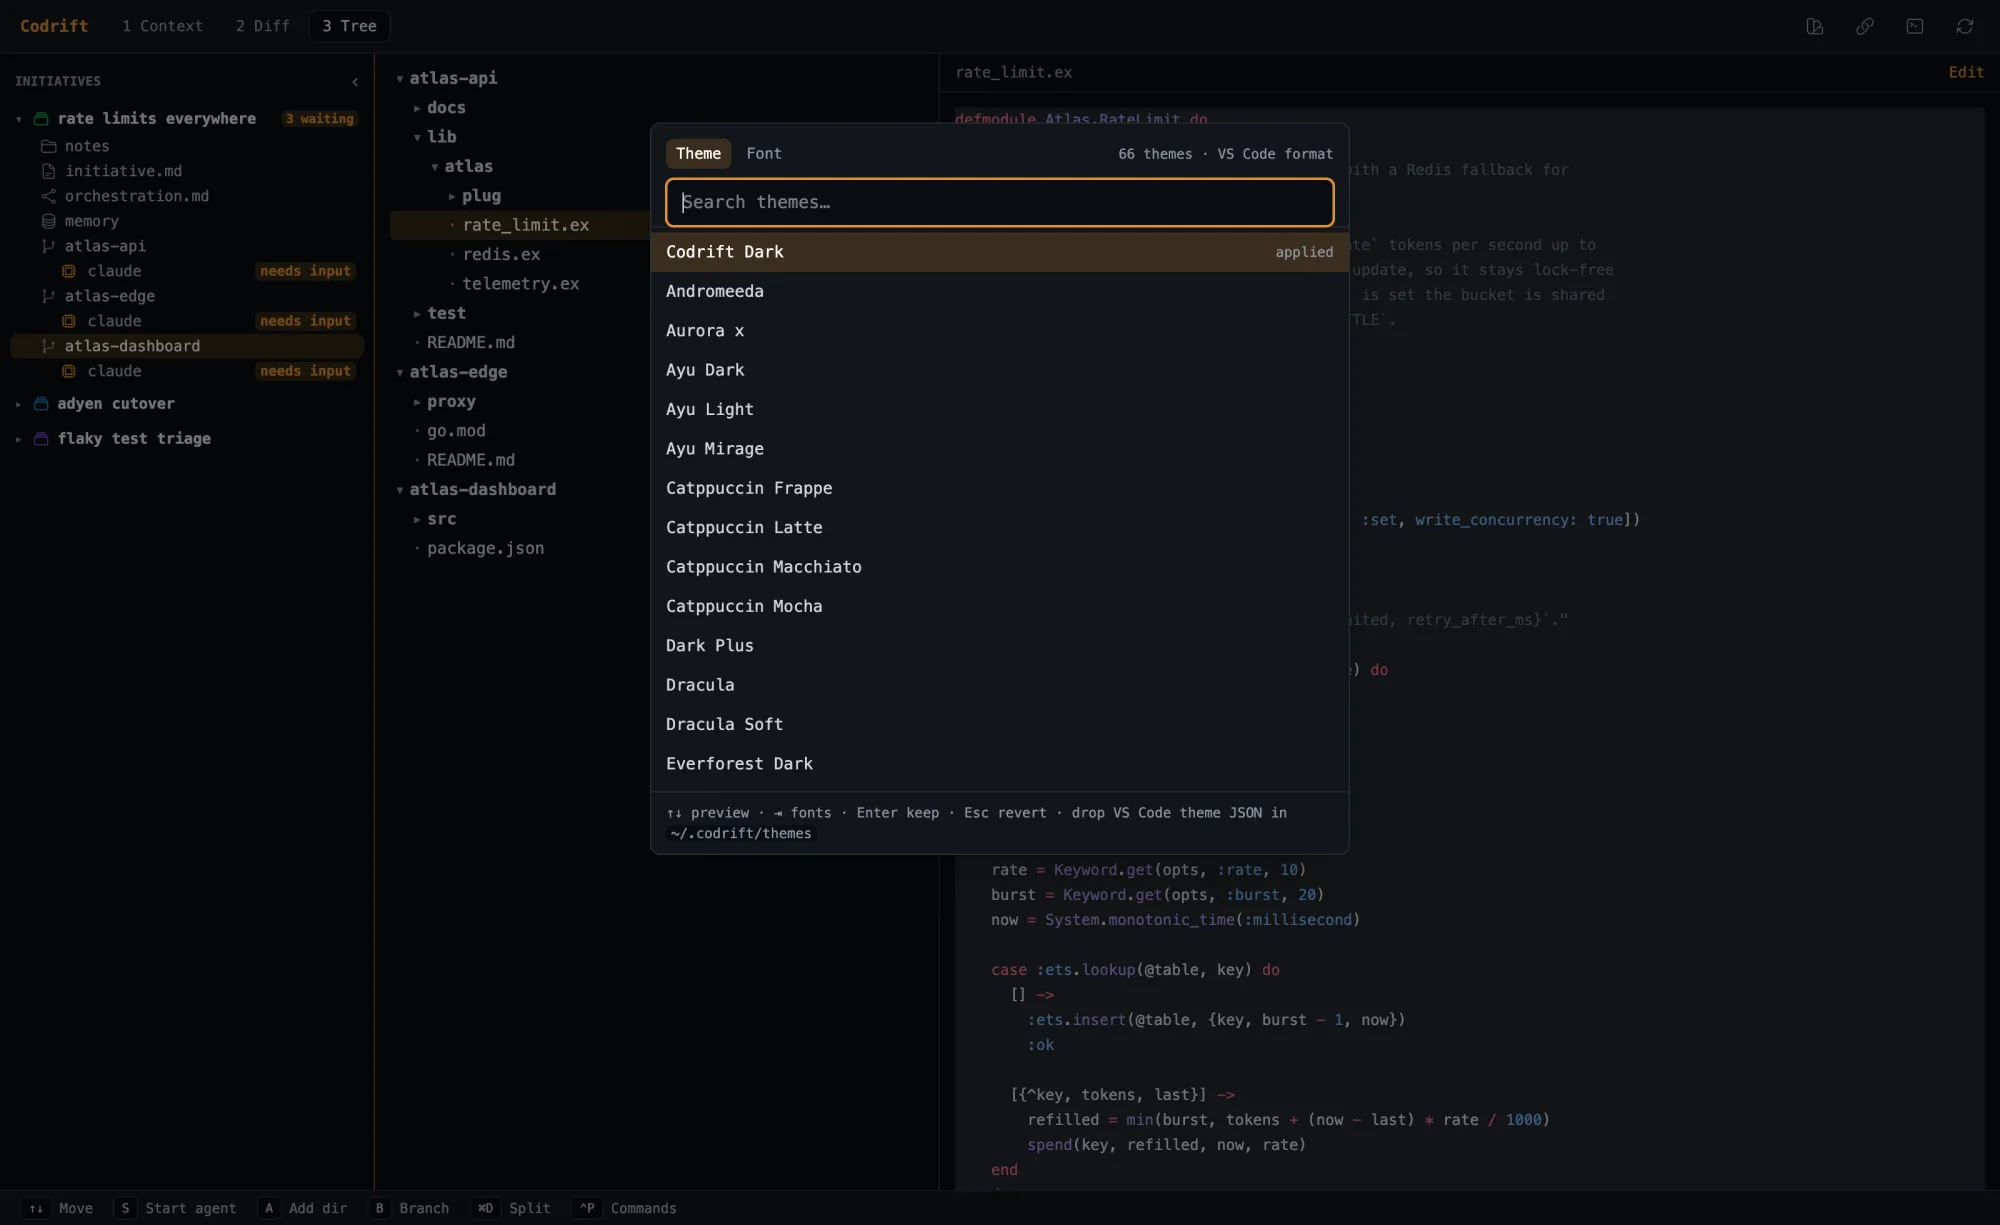Choose the Catppuccin Latte theme
The width and height of the screenshot is (2000, 1225).
coord(1000,527)
